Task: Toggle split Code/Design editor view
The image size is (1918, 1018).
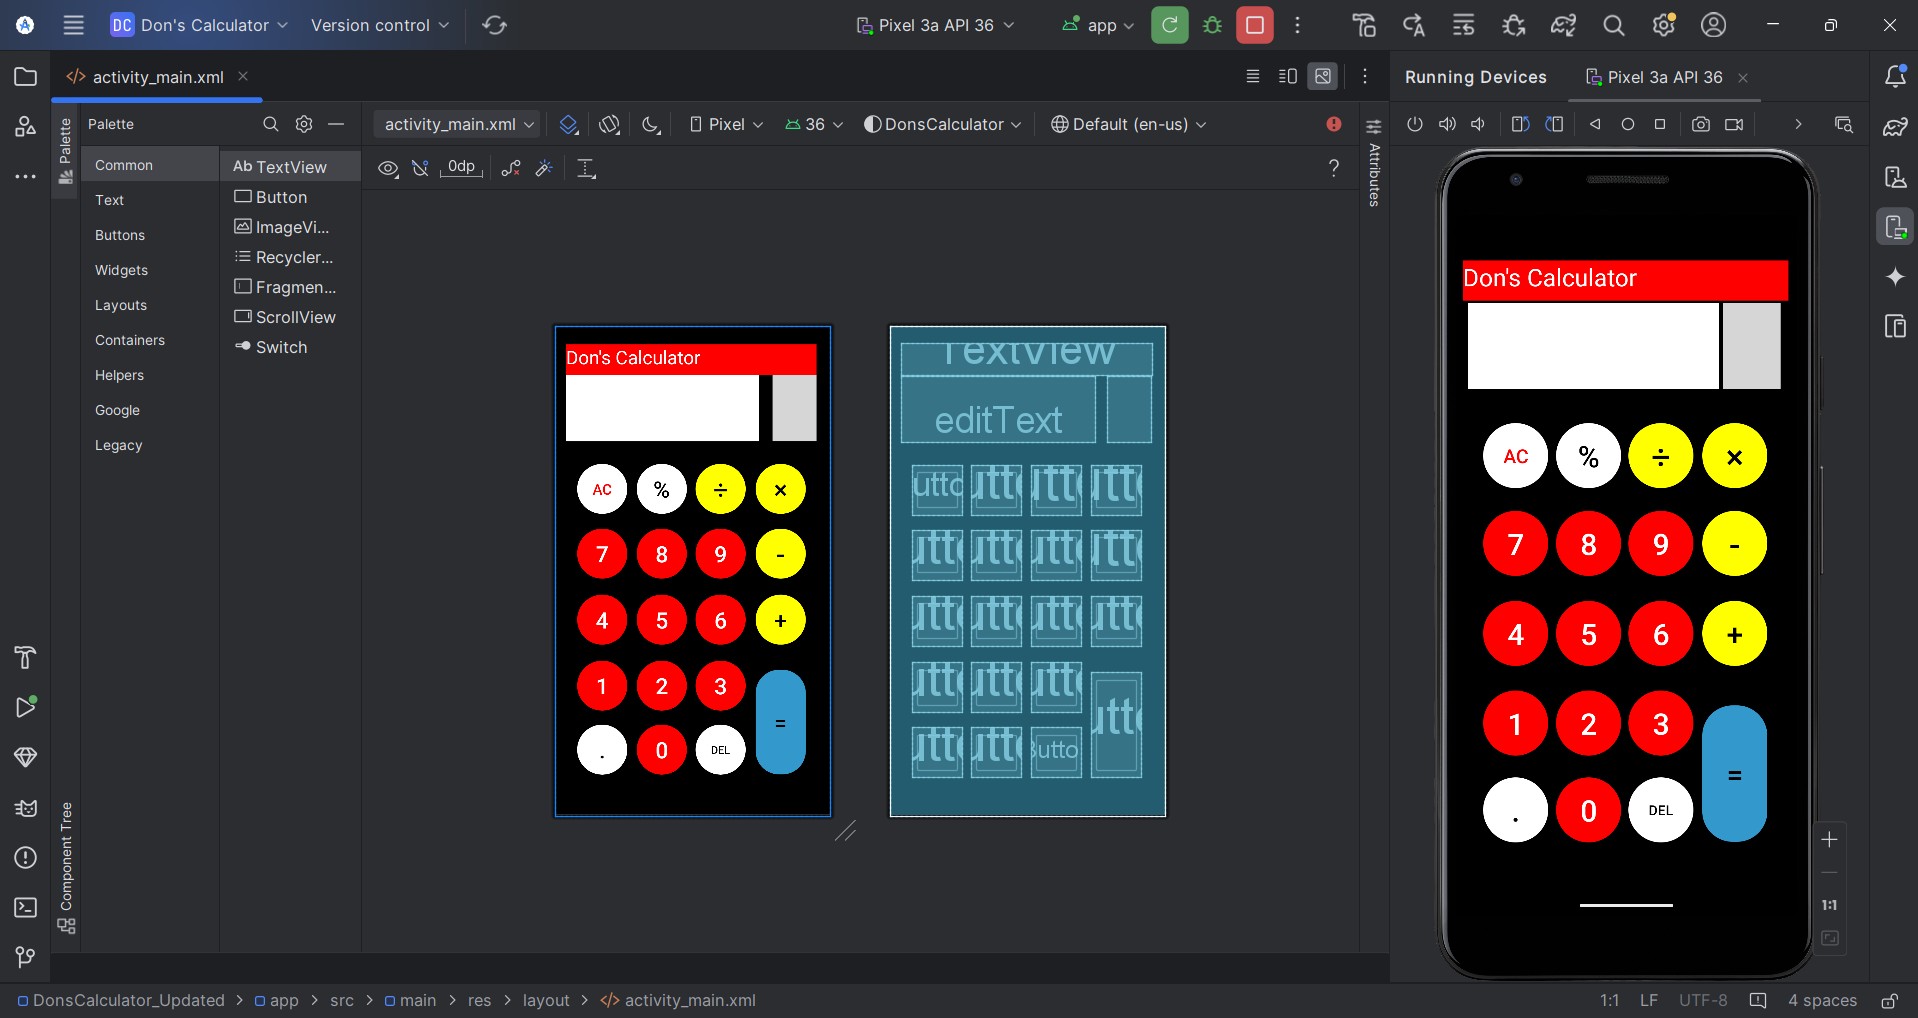Action: pos(1288,76)
